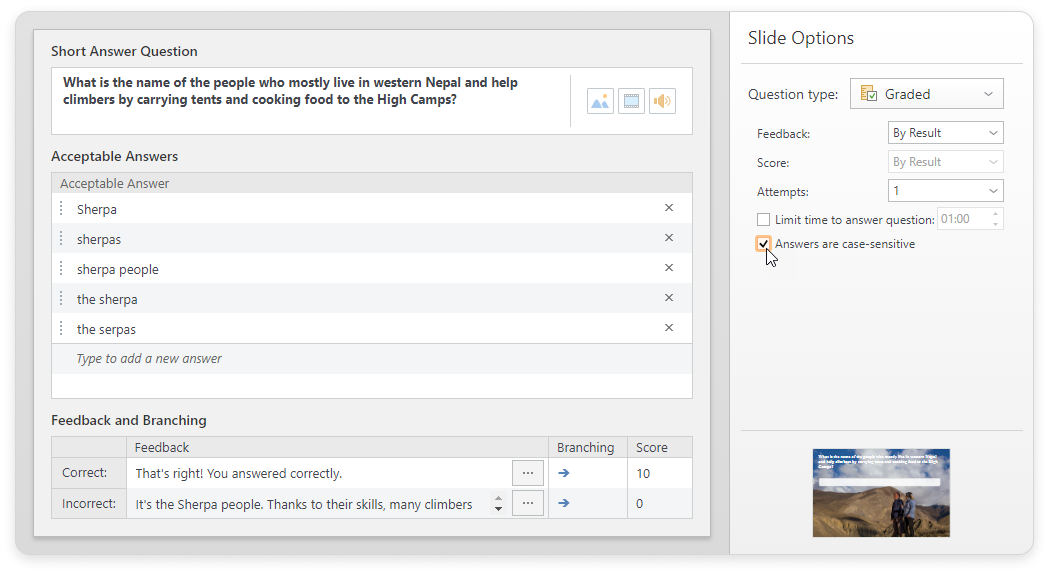Image resolution: width=1049 pixels, height=574 pixels.
Task: Click the insert video icon
Action: point(631,101)
